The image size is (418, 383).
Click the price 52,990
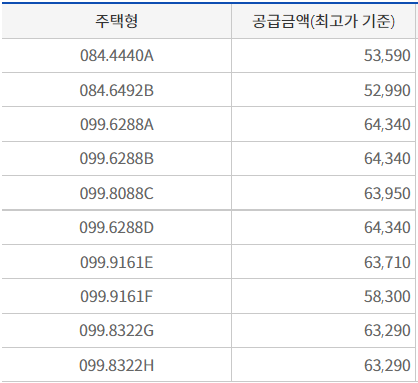pos(387,90)
